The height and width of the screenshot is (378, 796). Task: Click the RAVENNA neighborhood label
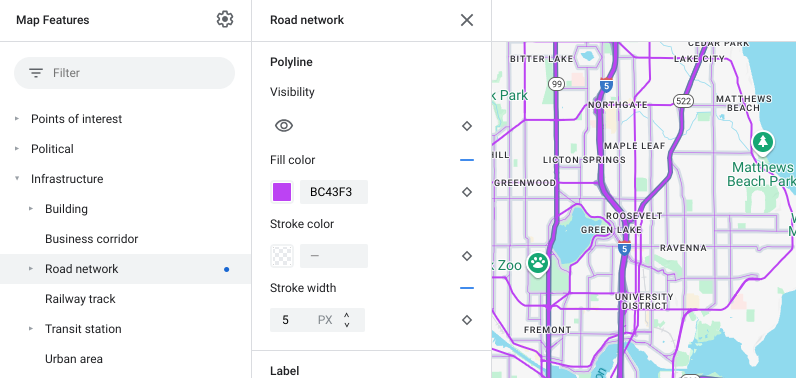pos(683,248)
